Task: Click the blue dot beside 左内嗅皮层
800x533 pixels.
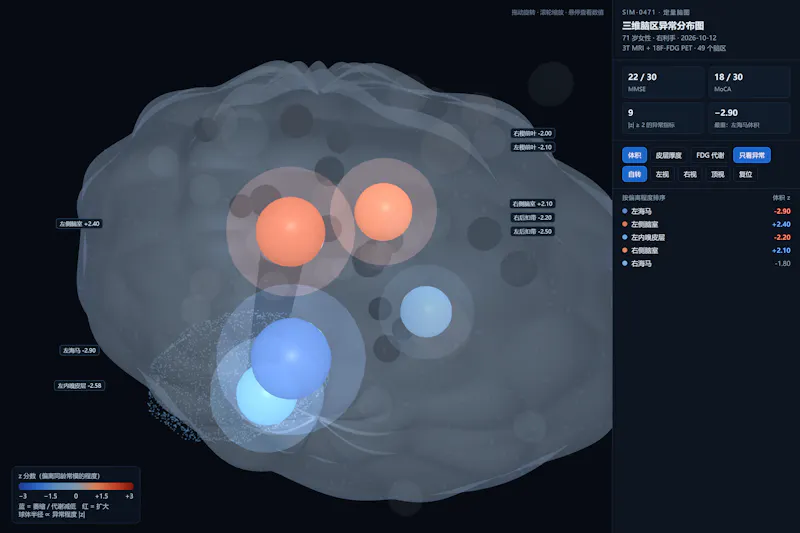Action: pos(625,237)
